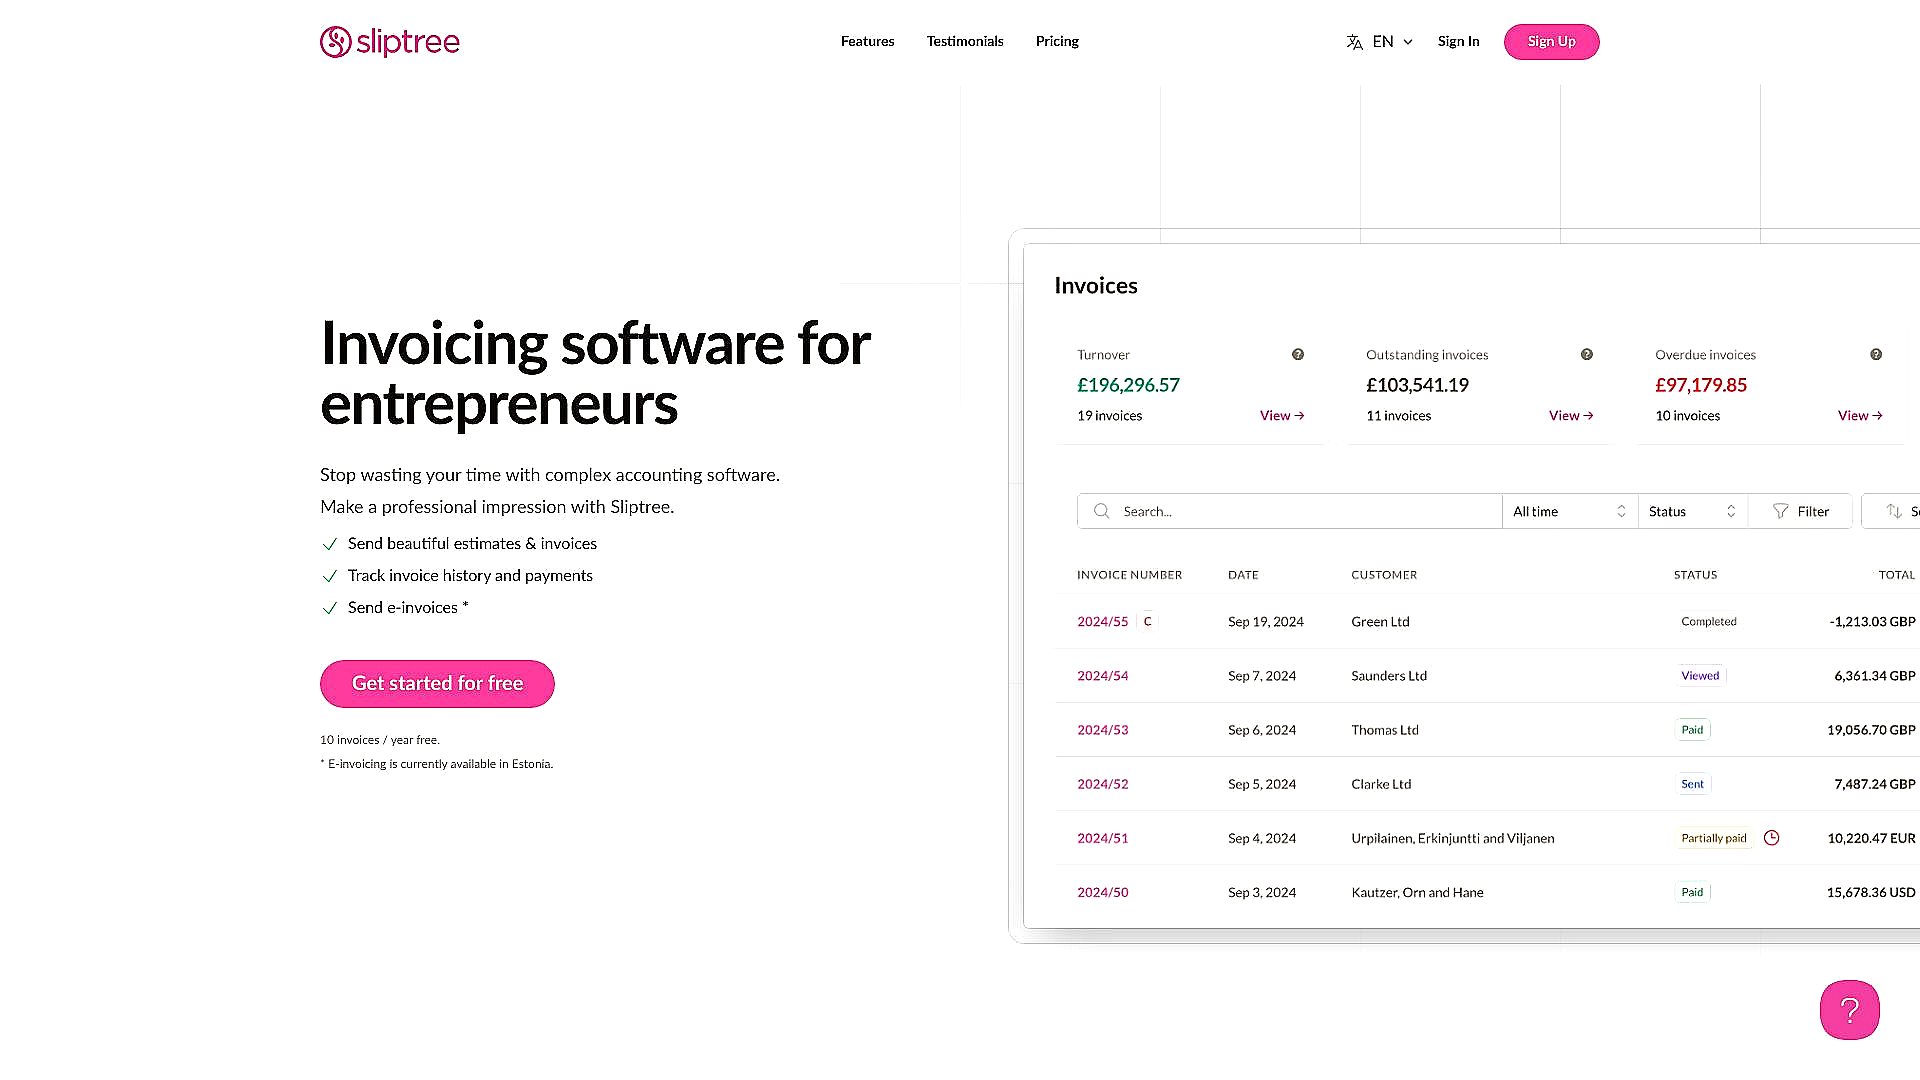Open the All time date range dropdown
The height and width of the screenshot is (1080, 1920).
pos(1570,511)
